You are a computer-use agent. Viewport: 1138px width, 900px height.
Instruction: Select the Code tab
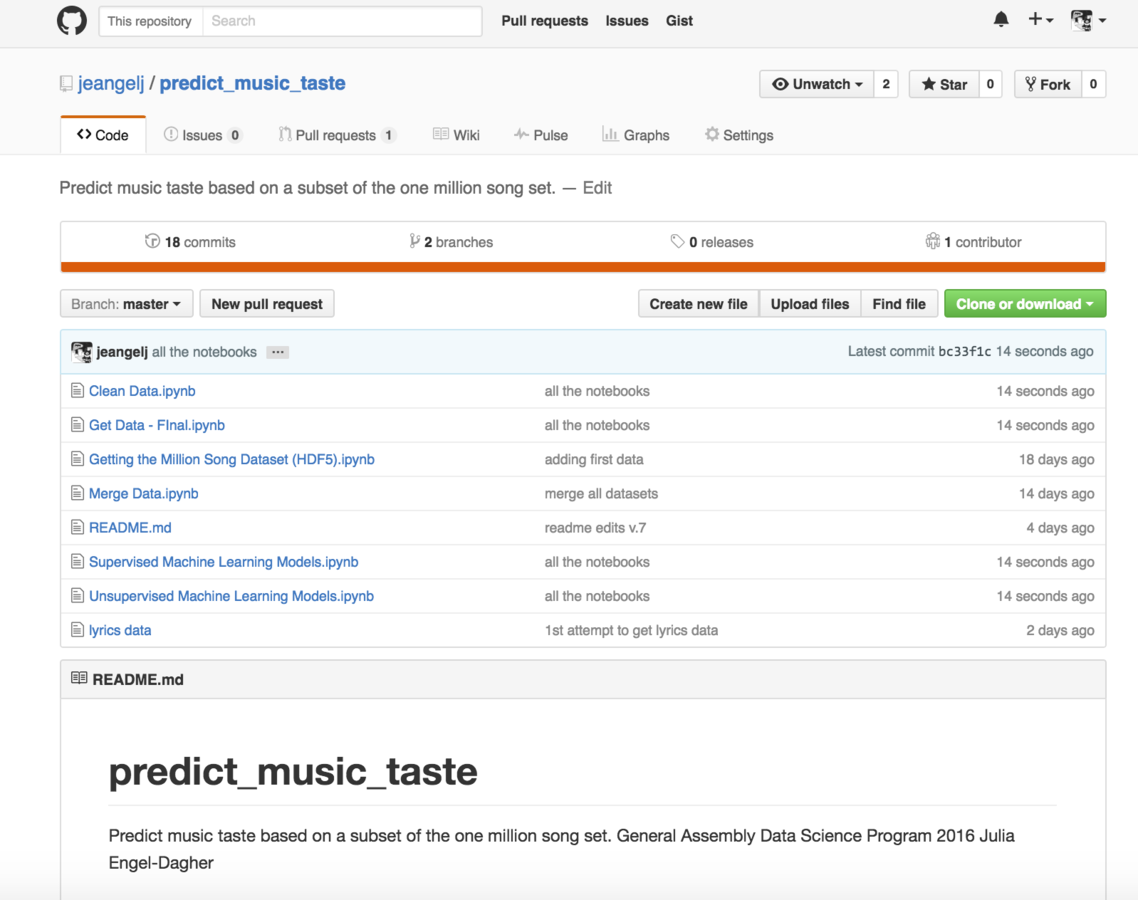pyautogui.click(x=103, y=135)
